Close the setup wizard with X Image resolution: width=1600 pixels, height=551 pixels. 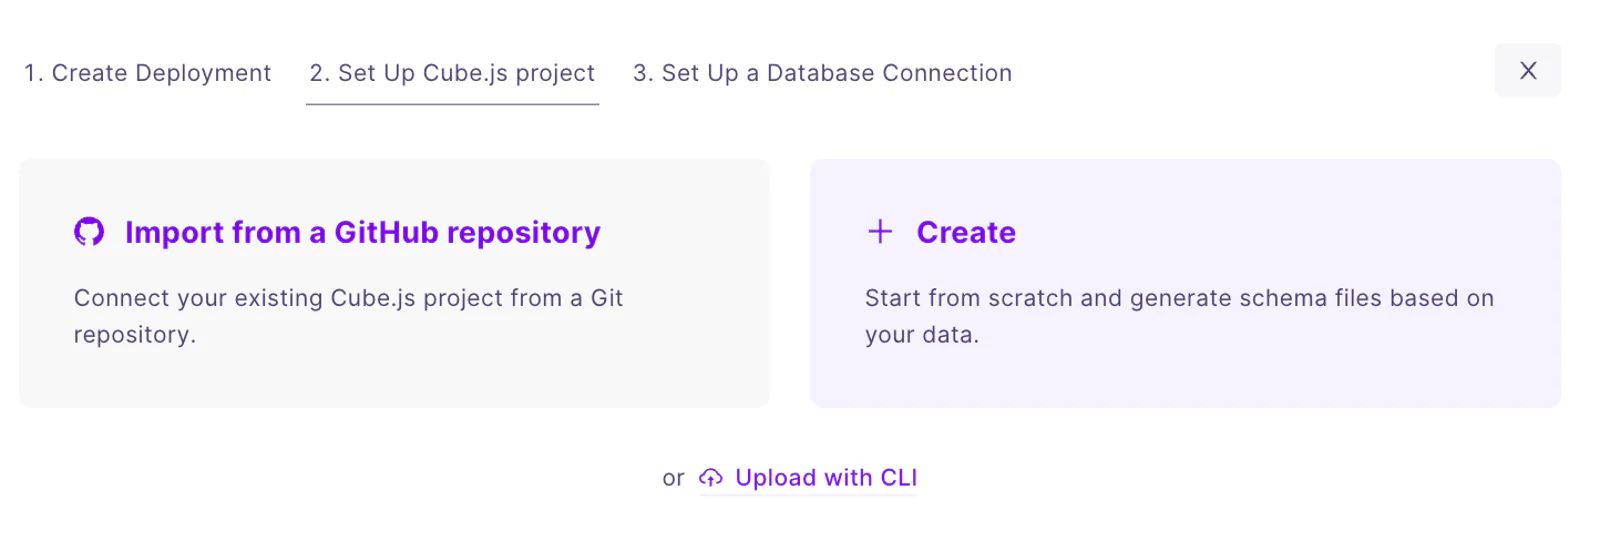tap(1528, 70)
